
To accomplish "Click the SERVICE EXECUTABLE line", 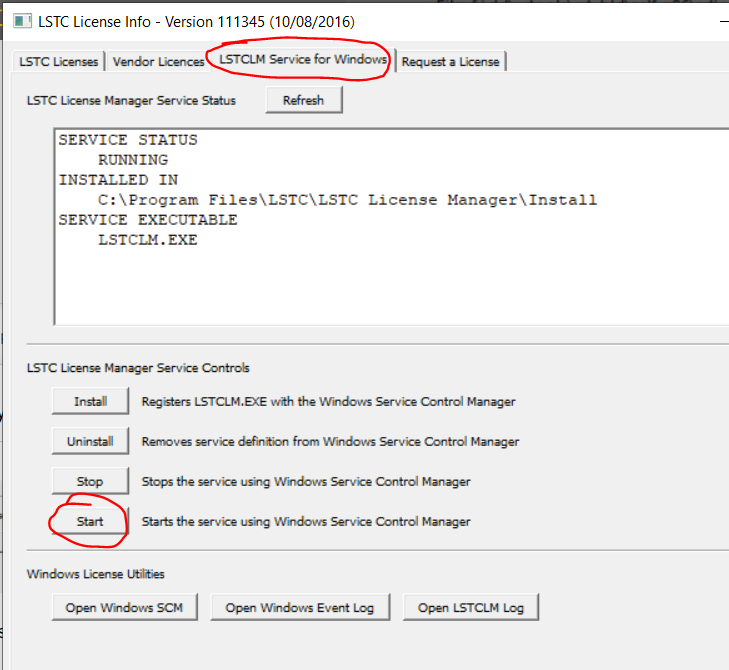I will 148,220.
